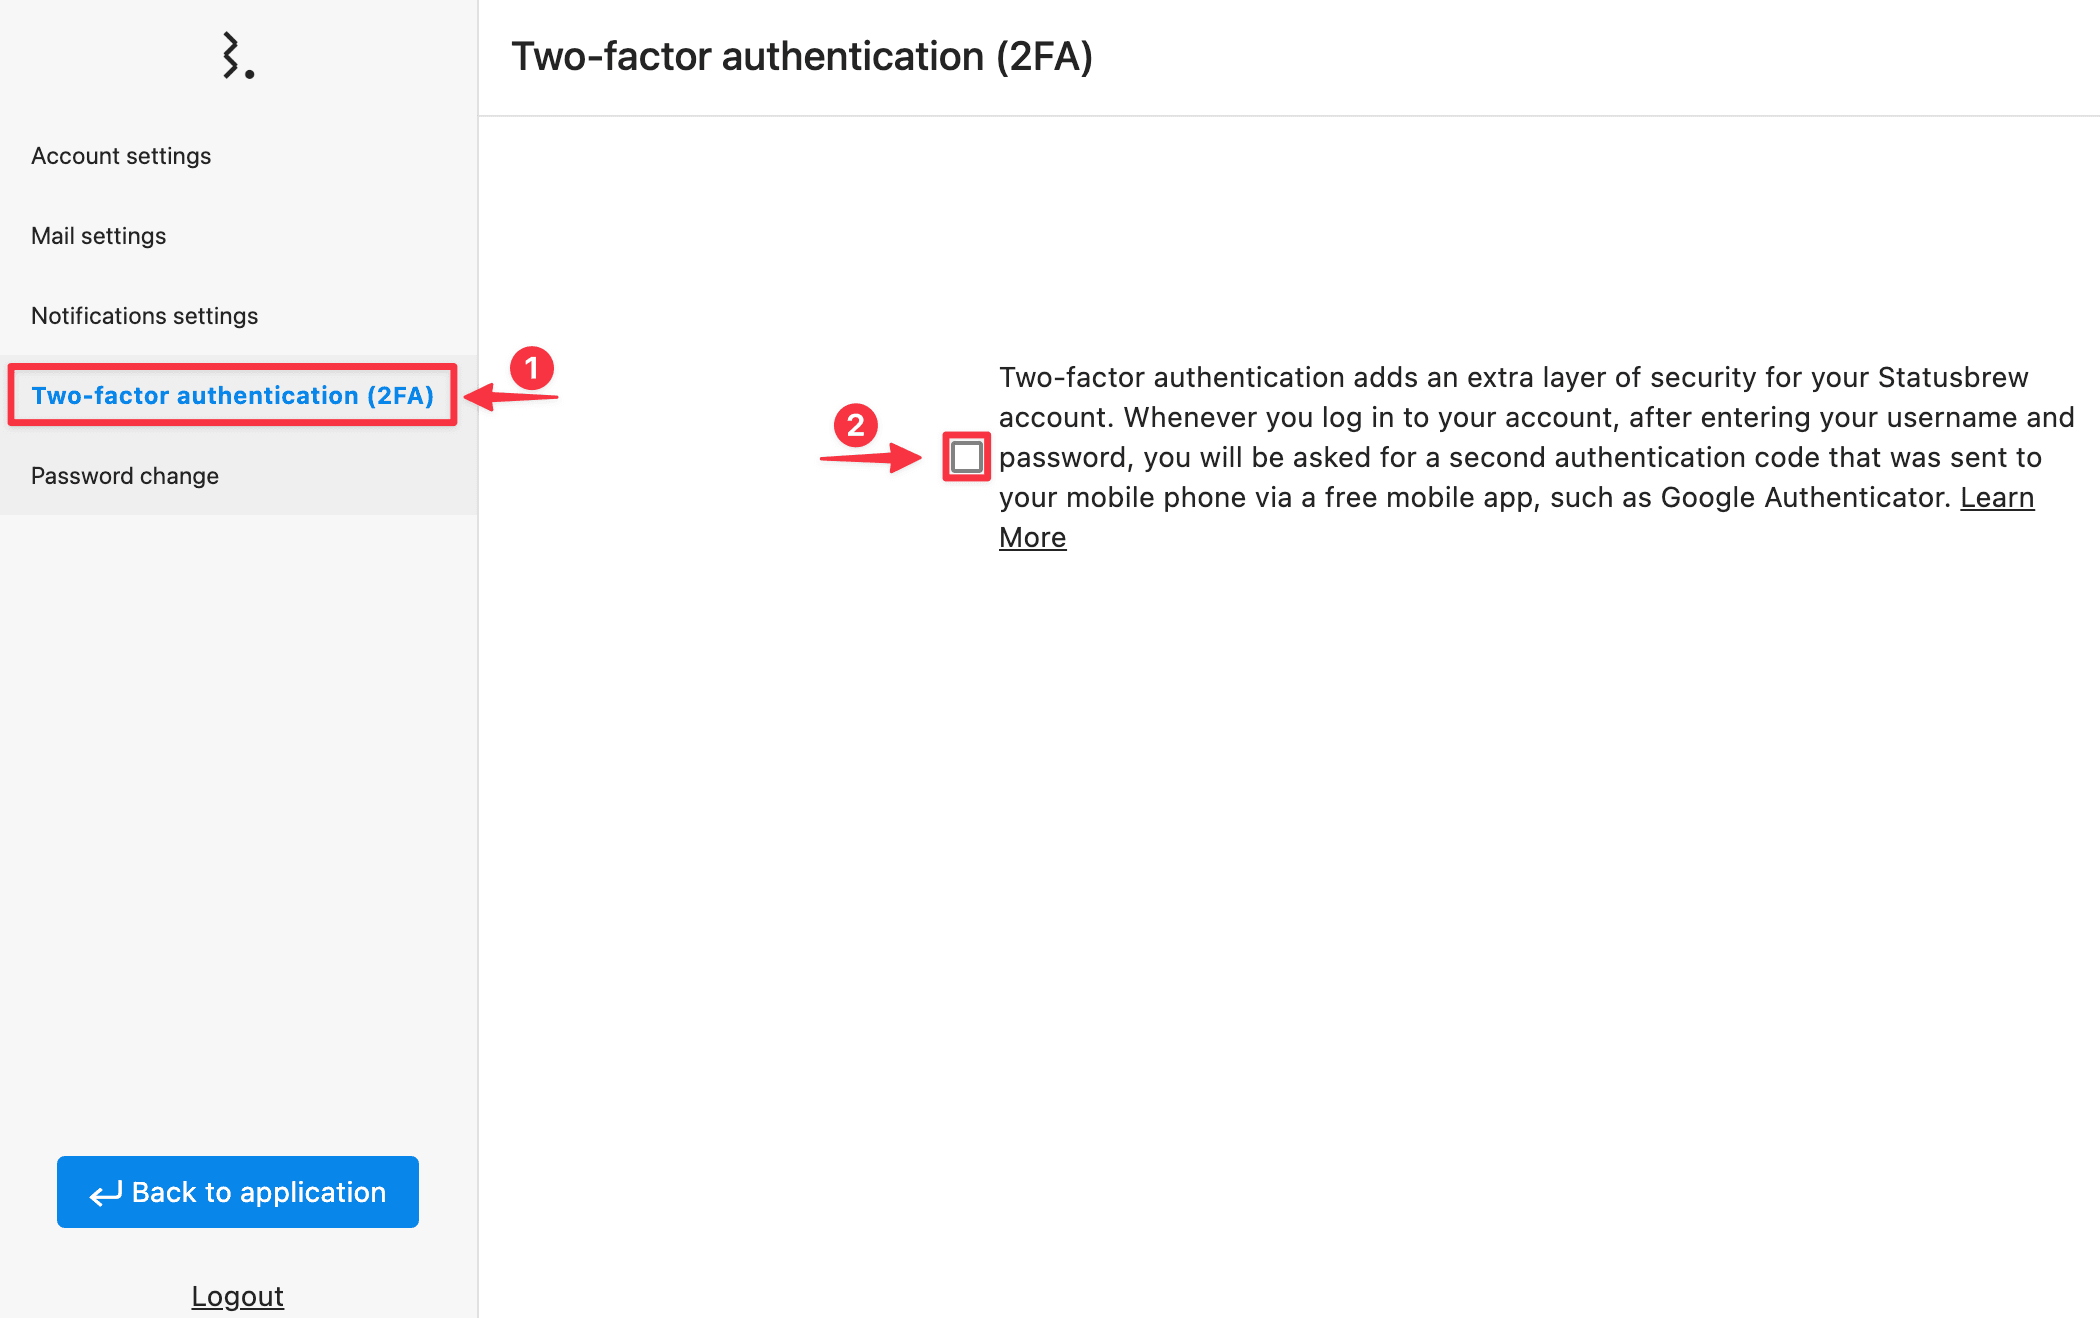Screen dimensions: 2100x1318
Task: Open Password change page
Action: (x=125, y=476)
